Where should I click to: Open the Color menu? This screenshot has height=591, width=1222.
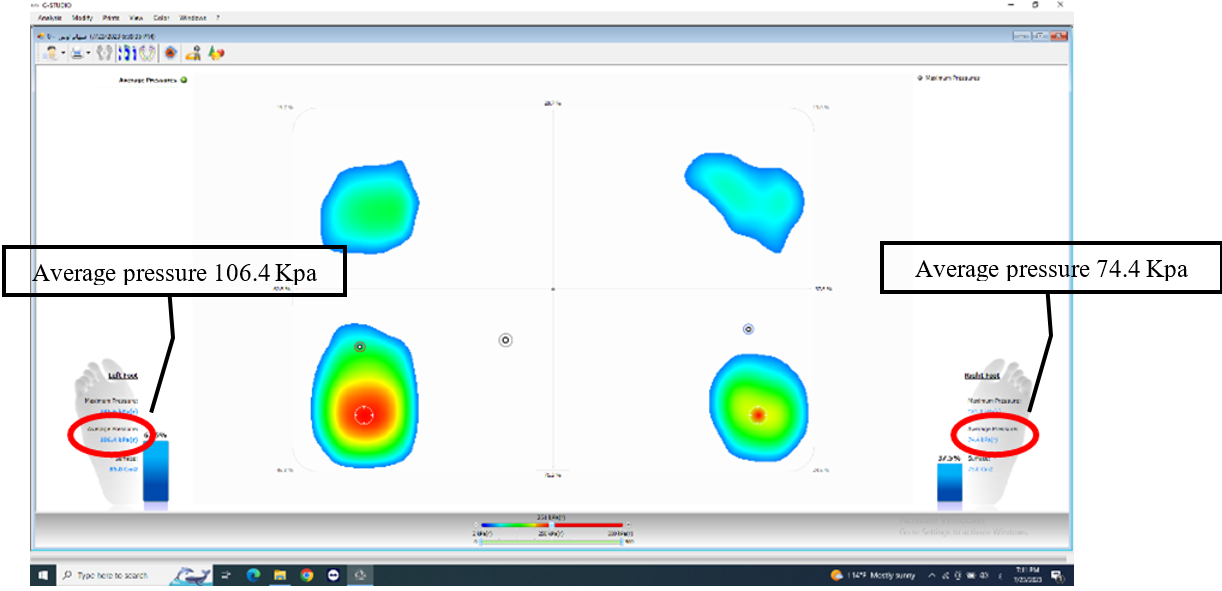162,18
